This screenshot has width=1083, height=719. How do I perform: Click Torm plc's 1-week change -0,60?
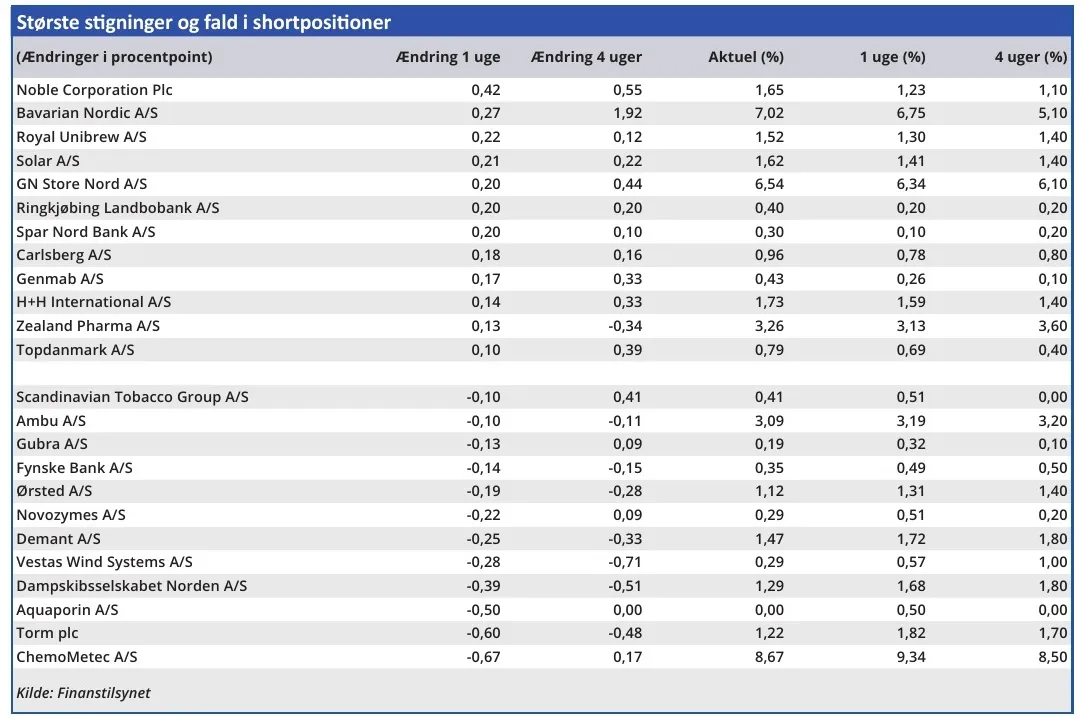[x=483, y=633]
